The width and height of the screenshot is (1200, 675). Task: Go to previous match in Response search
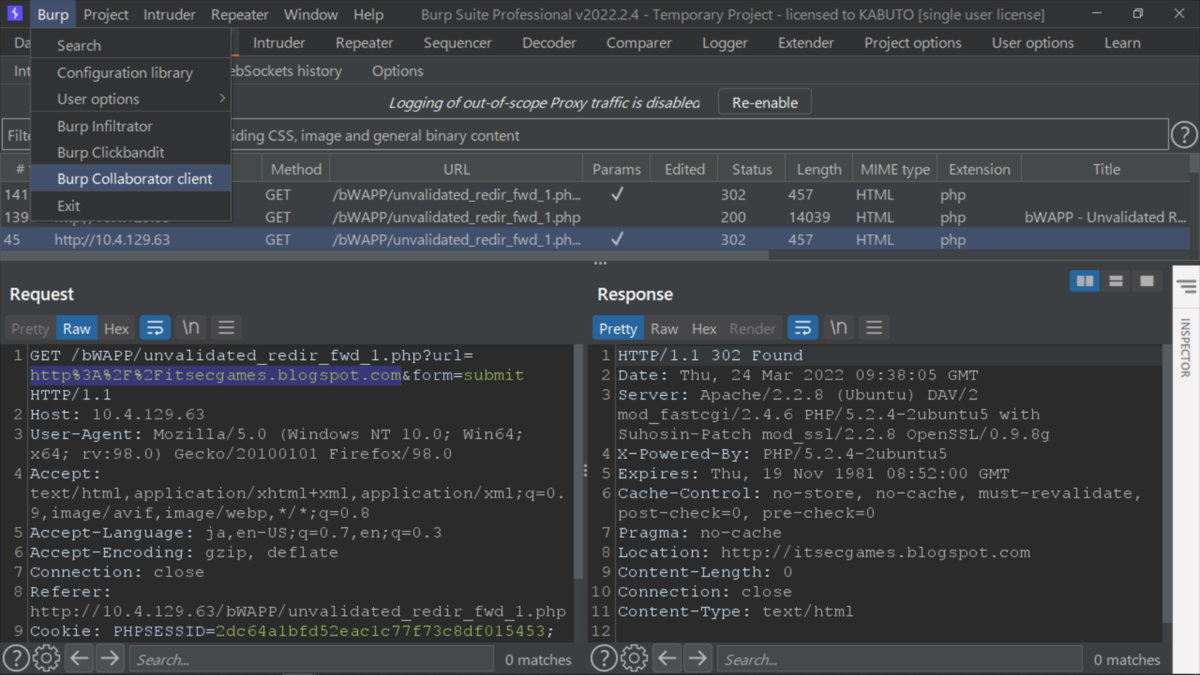coord(667,658)
